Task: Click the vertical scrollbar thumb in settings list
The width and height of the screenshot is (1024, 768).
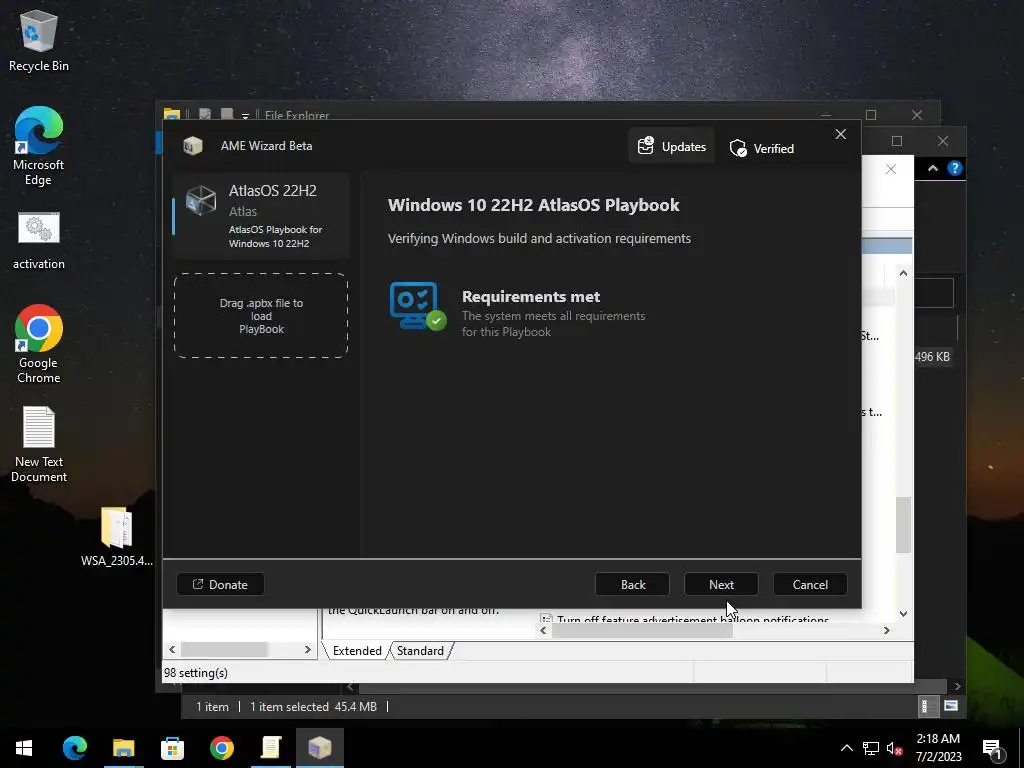Action: (x=903, y=525)
